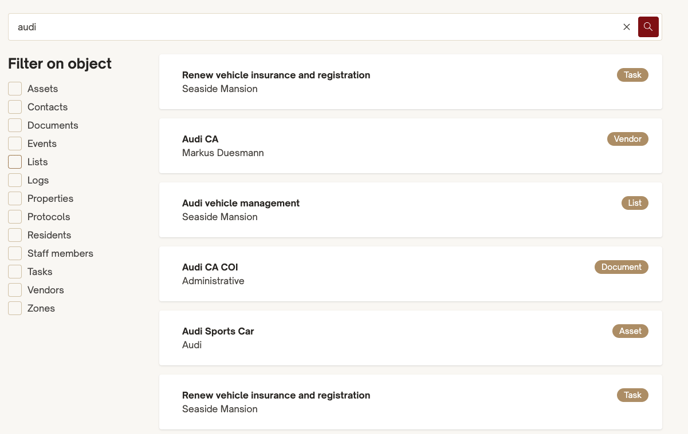Check the Zones filter checkbox
Screen dimensions: 688x434
pos(15,308)
